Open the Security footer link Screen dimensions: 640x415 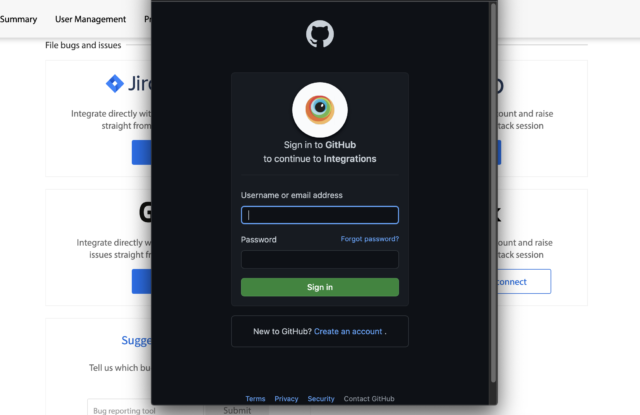tap(321, 399)
